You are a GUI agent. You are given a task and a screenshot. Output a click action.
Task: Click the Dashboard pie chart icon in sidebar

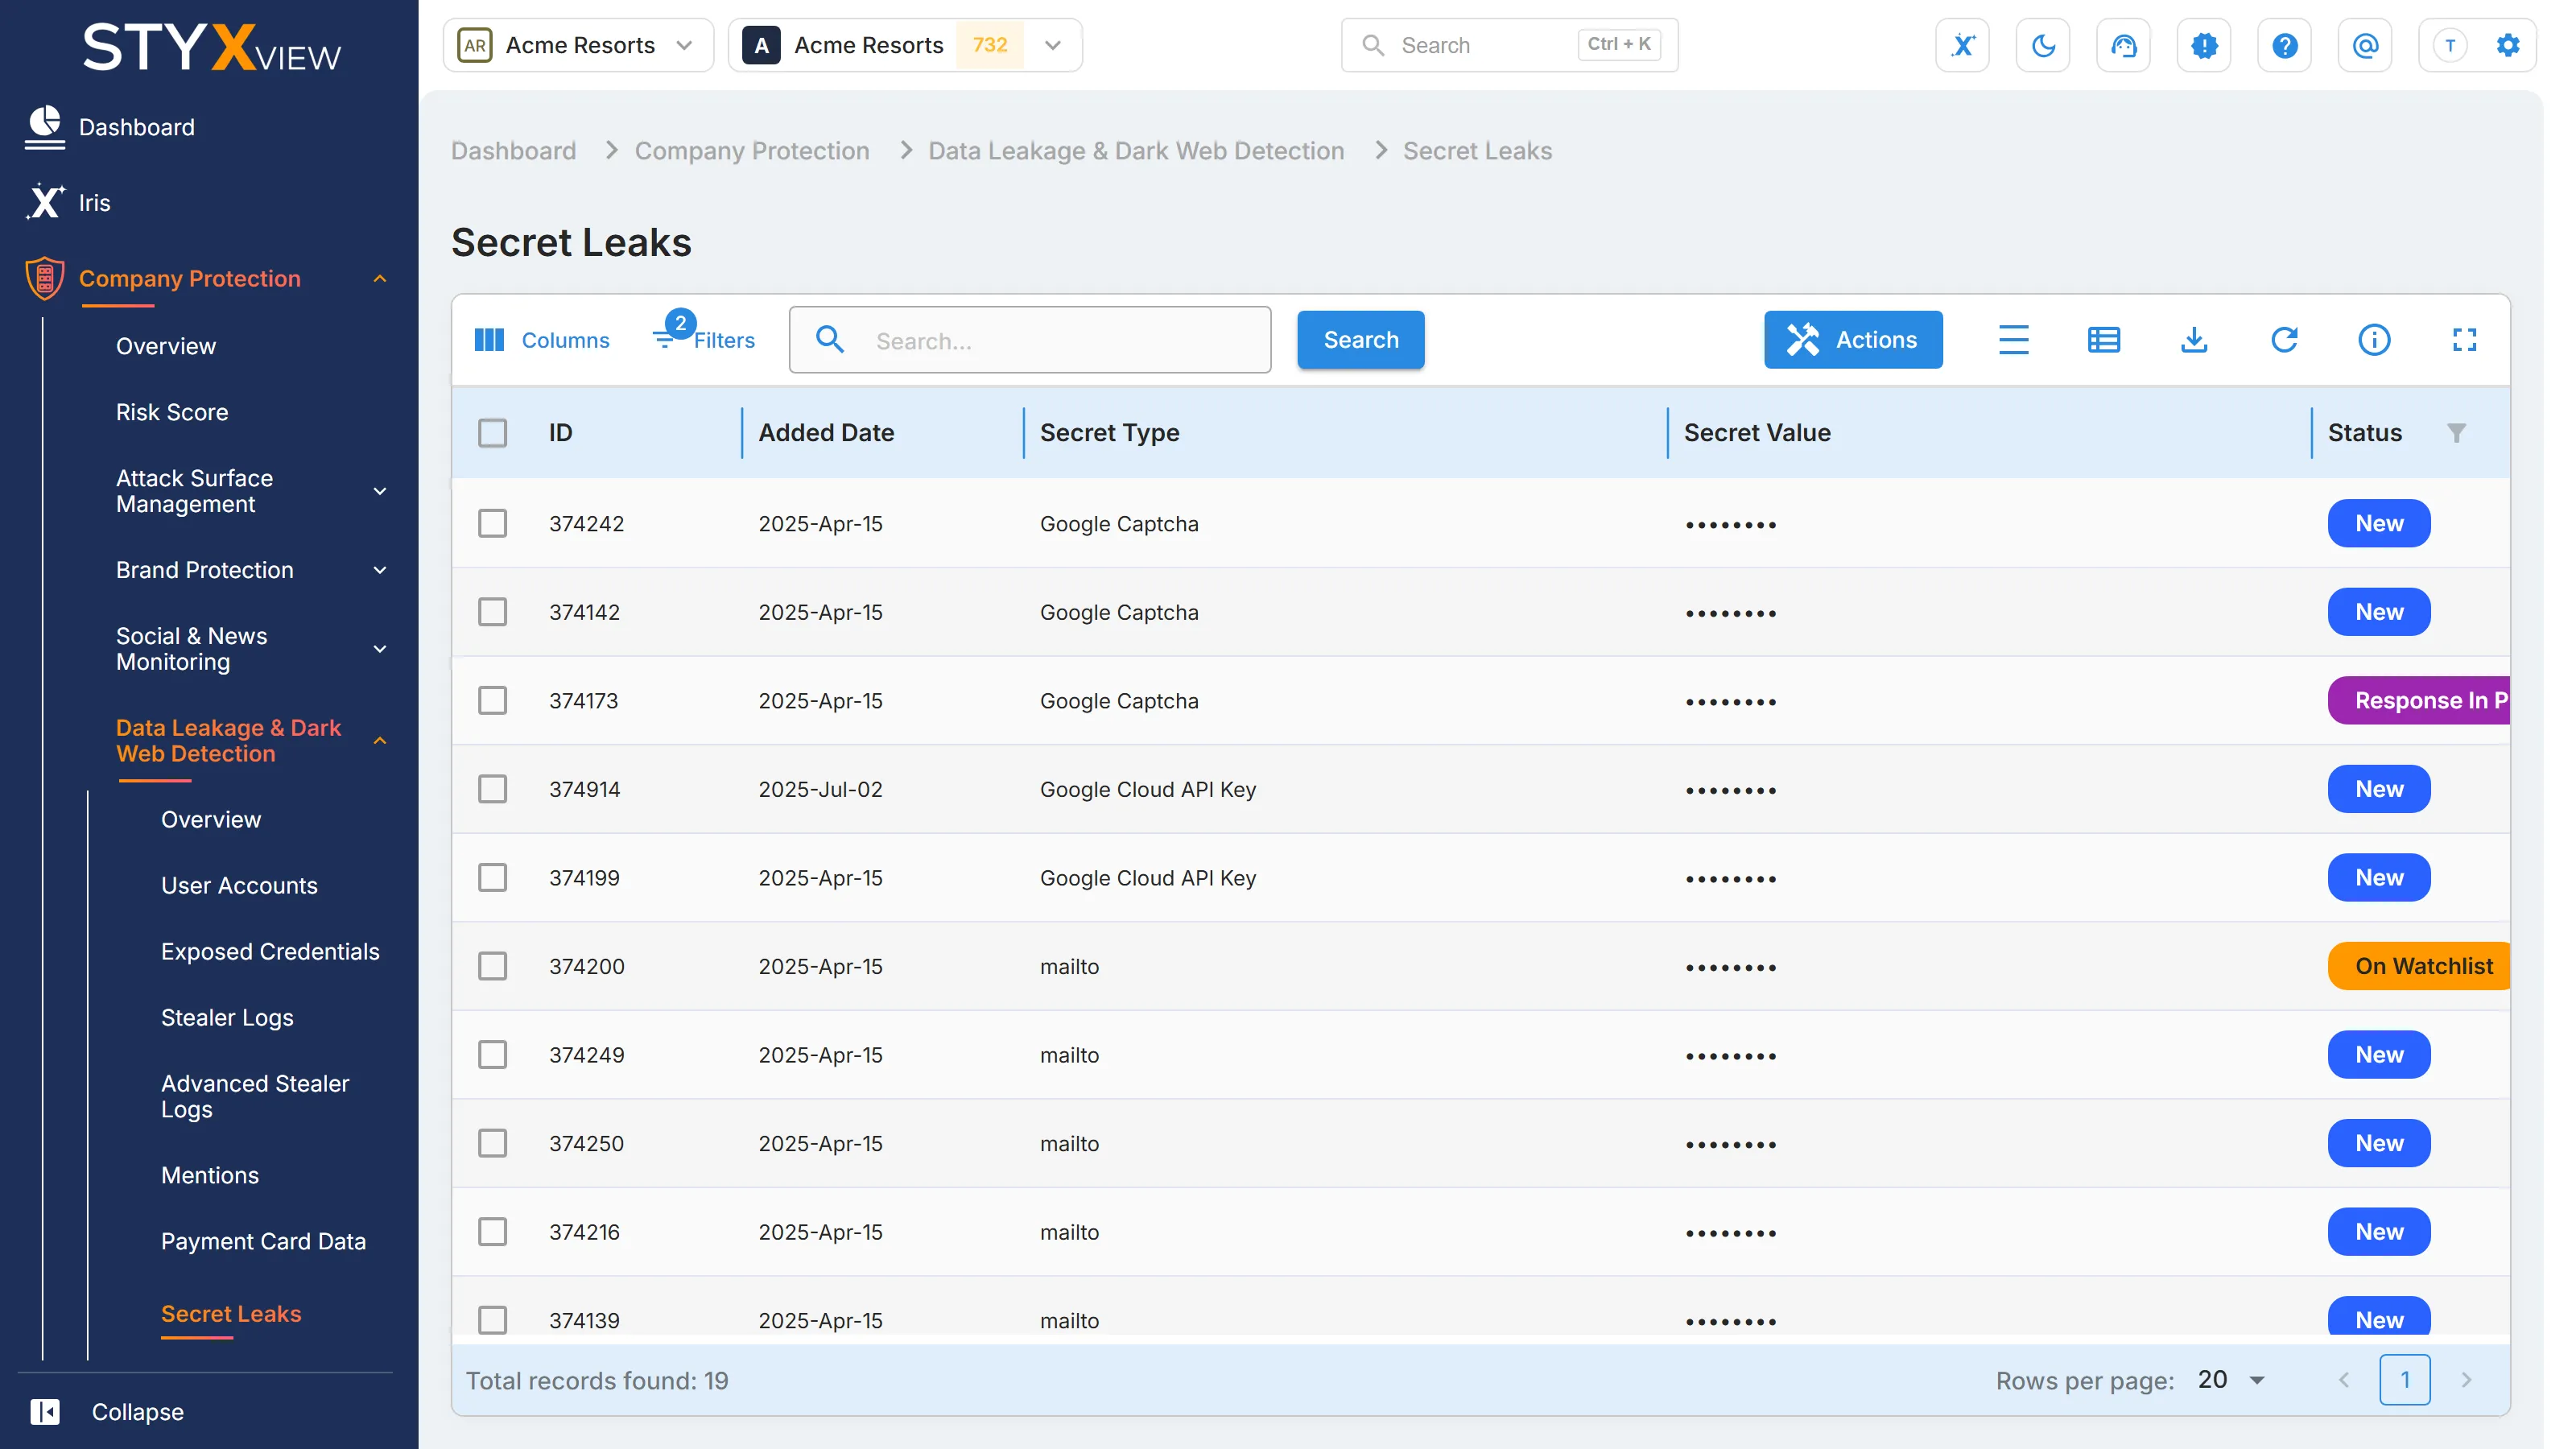(x=44, y=127)
